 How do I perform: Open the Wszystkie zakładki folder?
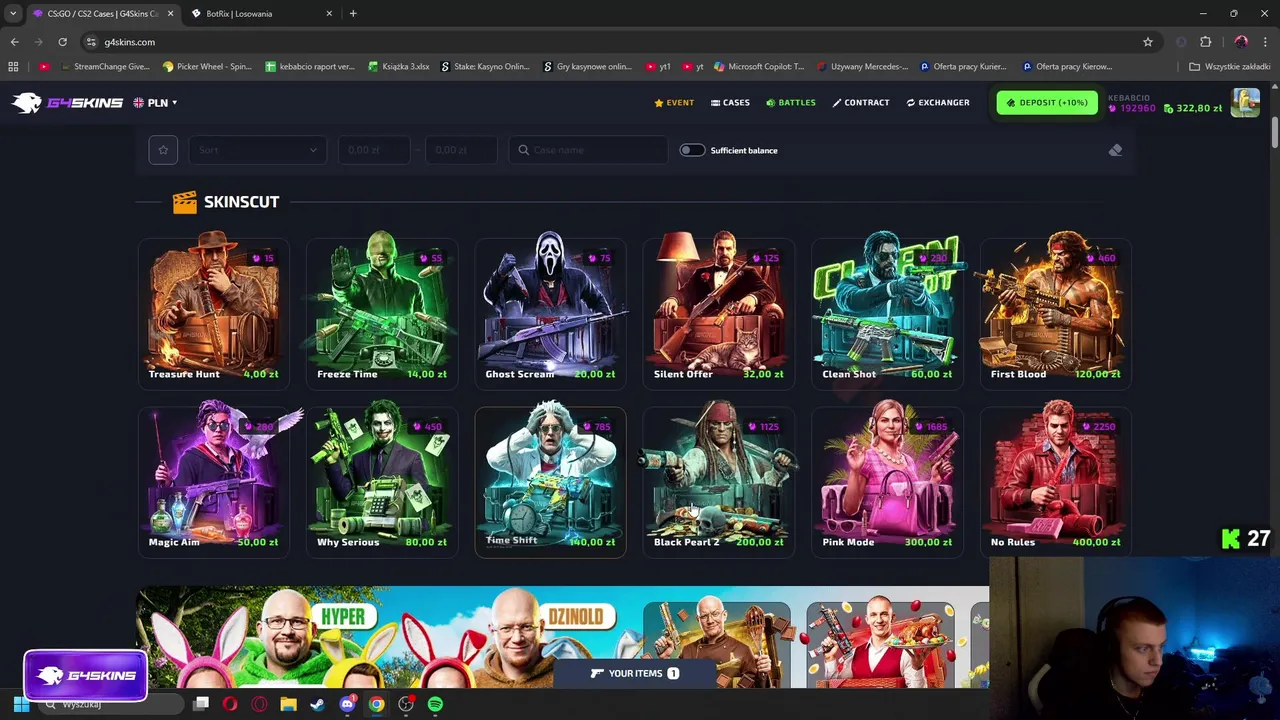(1230, 67)
